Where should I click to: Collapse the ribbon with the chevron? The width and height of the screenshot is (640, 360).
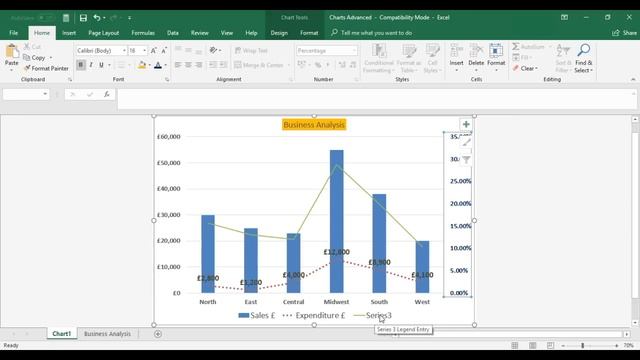point(633,79)
